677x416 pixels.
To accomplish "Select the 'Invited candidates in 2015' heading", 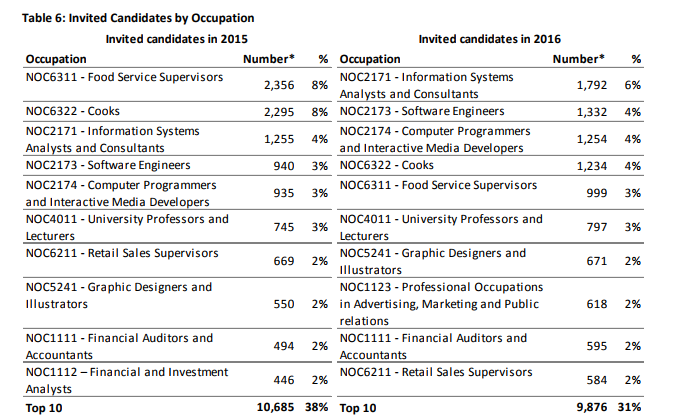I will click(x=177, y=39).
